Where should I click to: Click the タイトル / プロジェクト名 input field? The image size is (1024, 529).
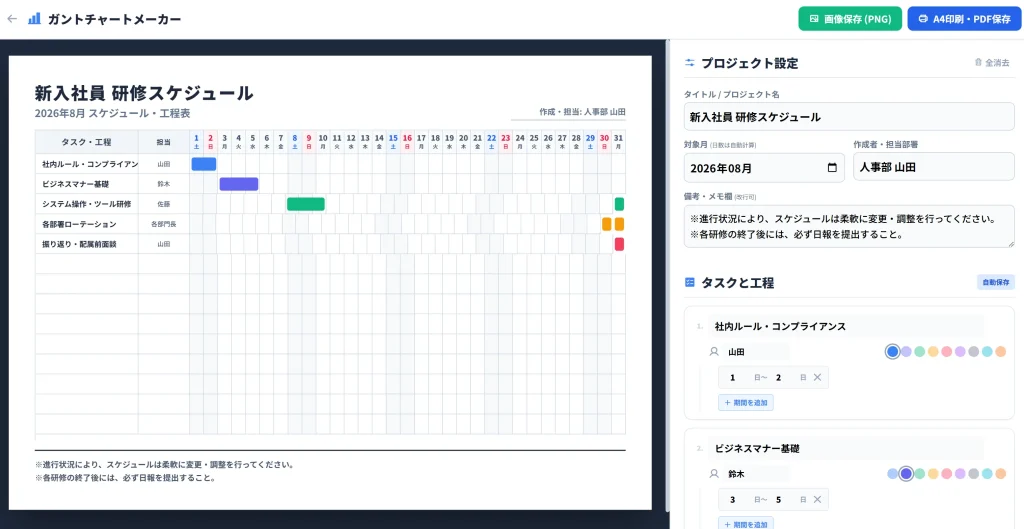(x=849, y=118)
